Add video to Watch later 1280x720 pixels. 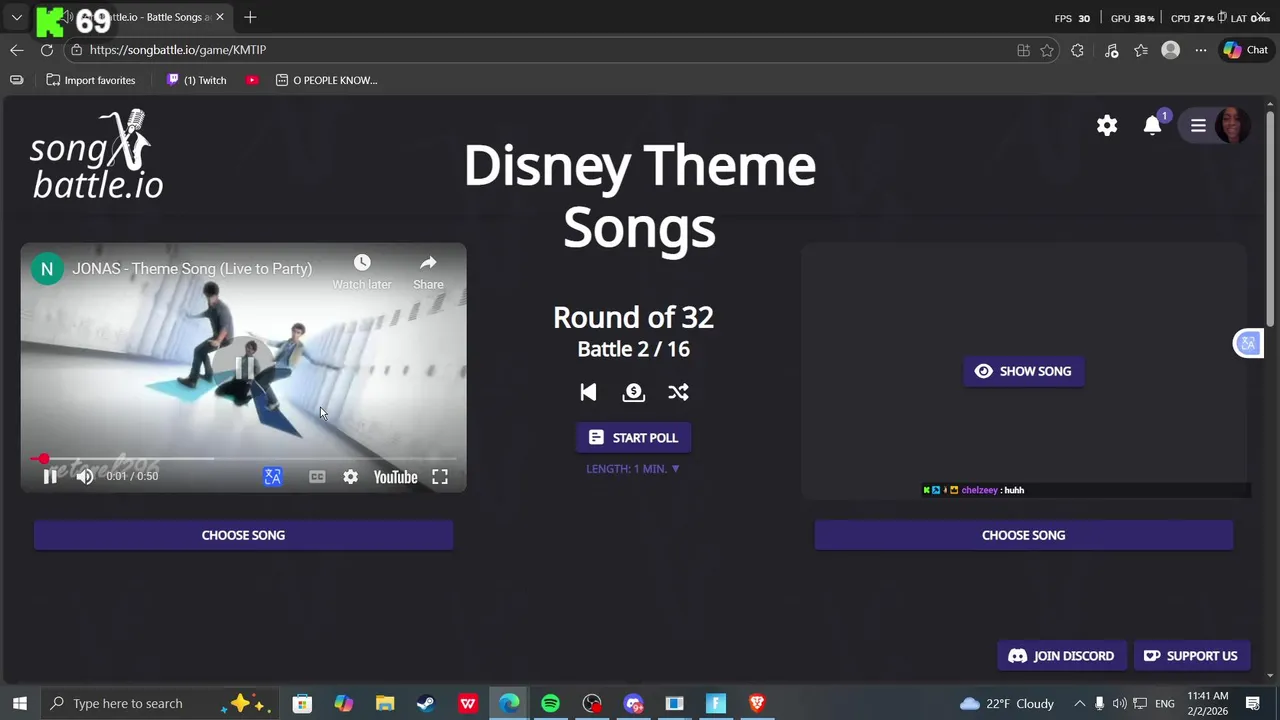(362, 271)
